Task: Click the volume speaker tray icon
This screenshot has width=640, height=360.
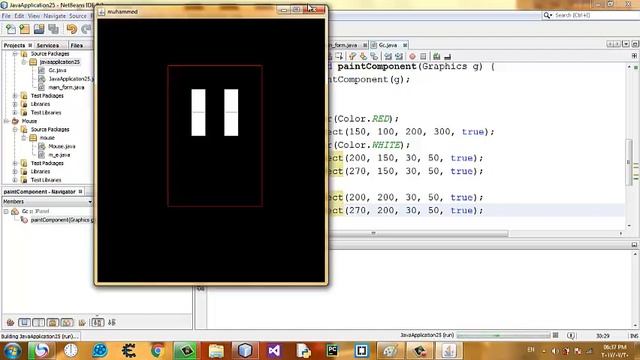Action: [554, 351]
